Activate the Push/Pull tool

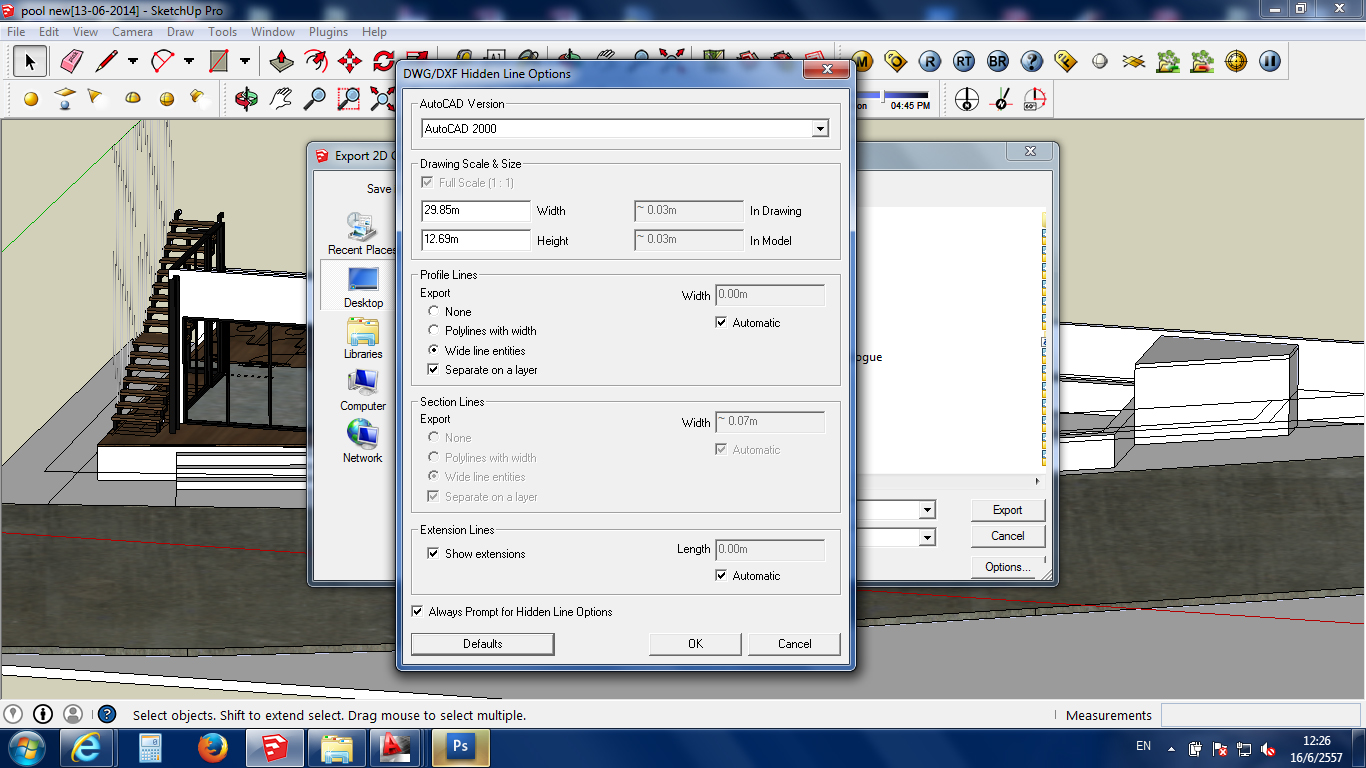click(283, 62)
